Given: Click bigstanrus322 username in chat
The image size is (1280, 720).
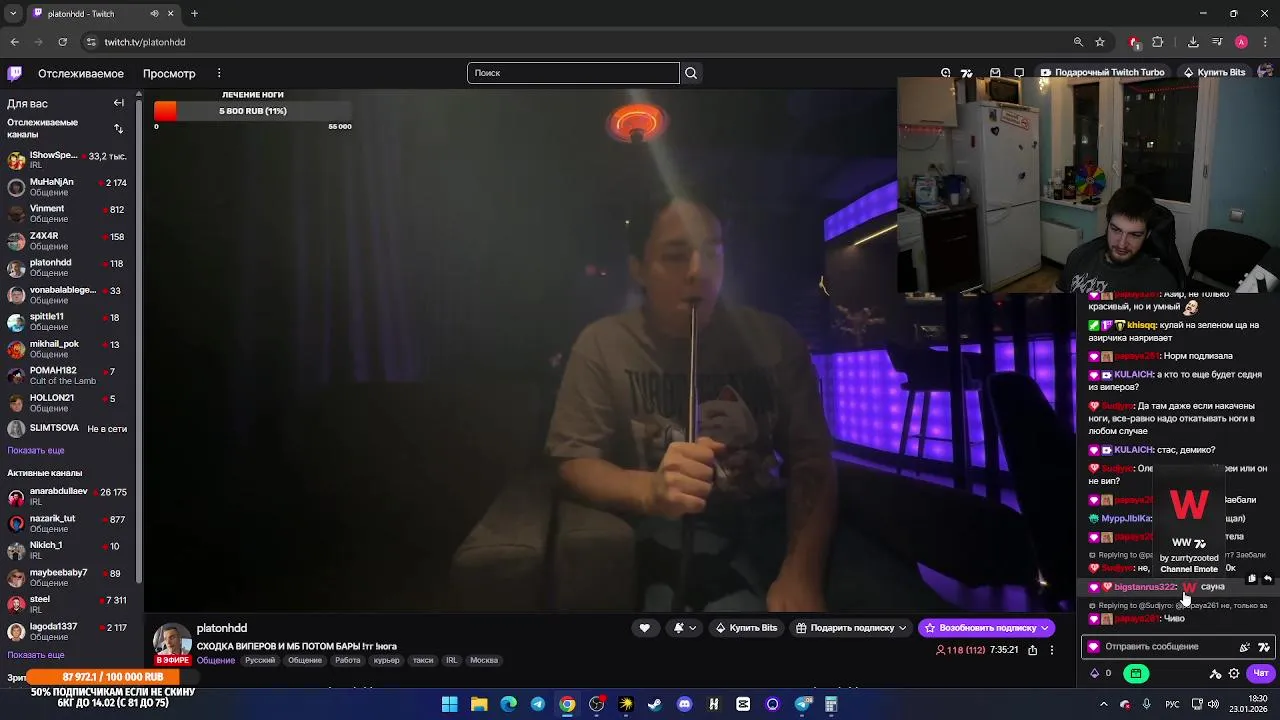Looking at the screenshot, I should pyautogui.click(x=1145, y=587).
